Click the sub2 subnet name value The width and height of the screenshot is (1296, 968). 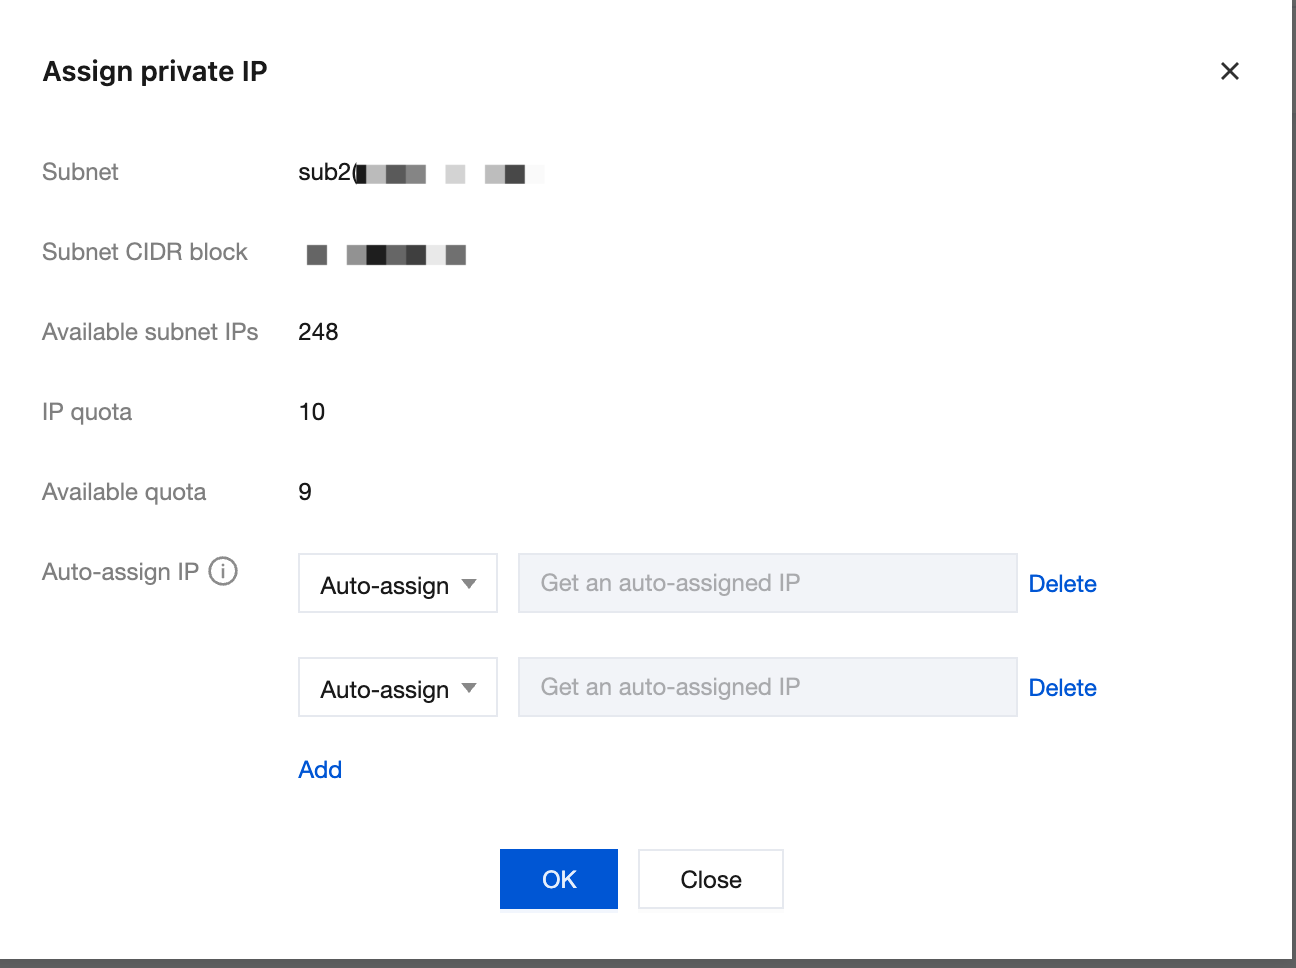(x=324, y=172)
